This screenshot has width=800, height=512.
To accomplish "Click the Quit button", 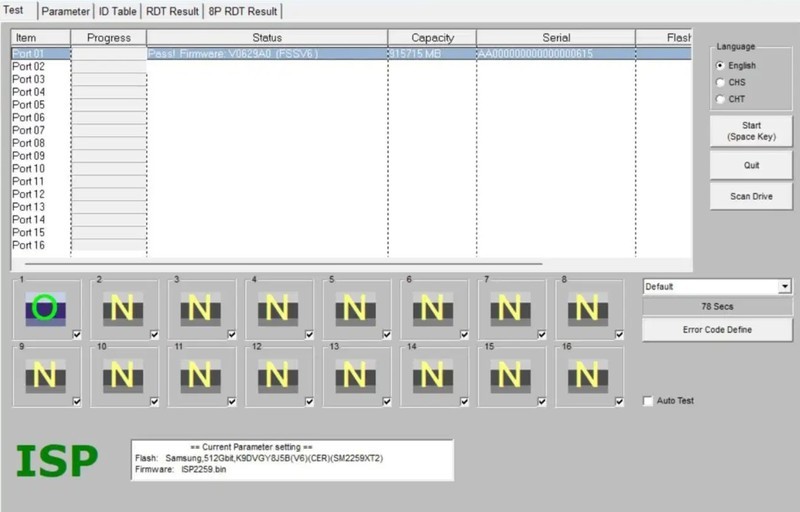I will 752,165.
